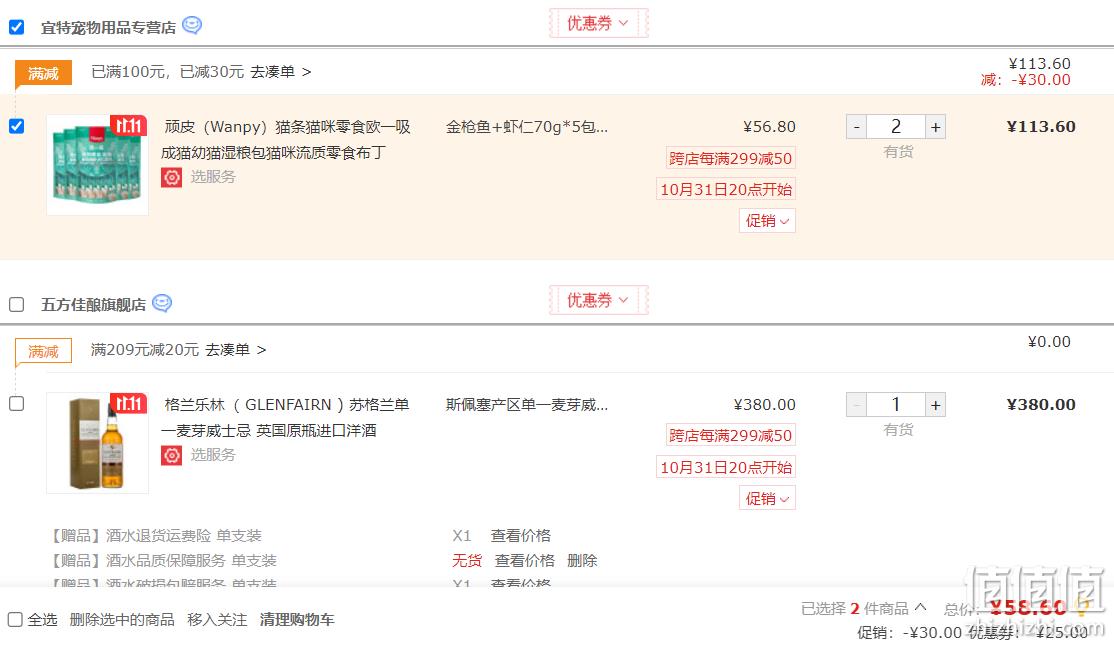Click the whisky quantity input field
1114x645 pixels.
[x=895, y=405]
